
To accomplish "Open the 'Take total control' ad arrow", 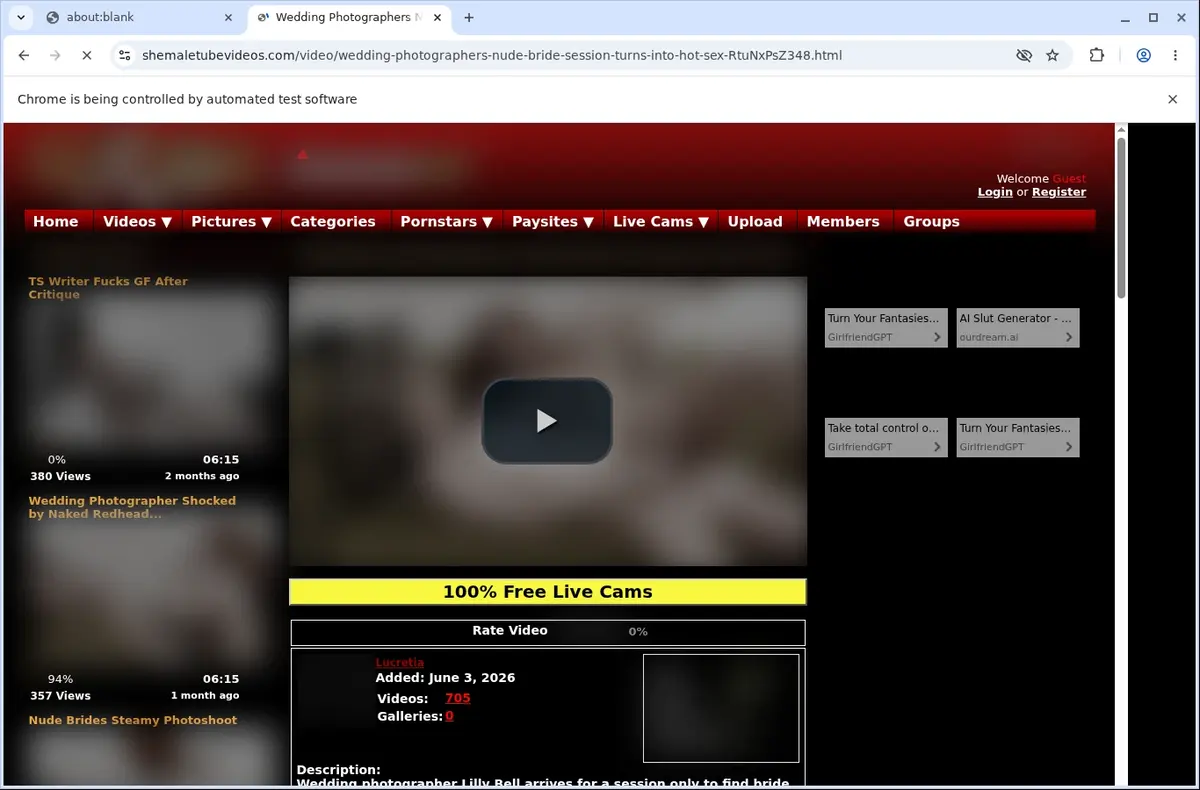I will (x=937, y=447).
